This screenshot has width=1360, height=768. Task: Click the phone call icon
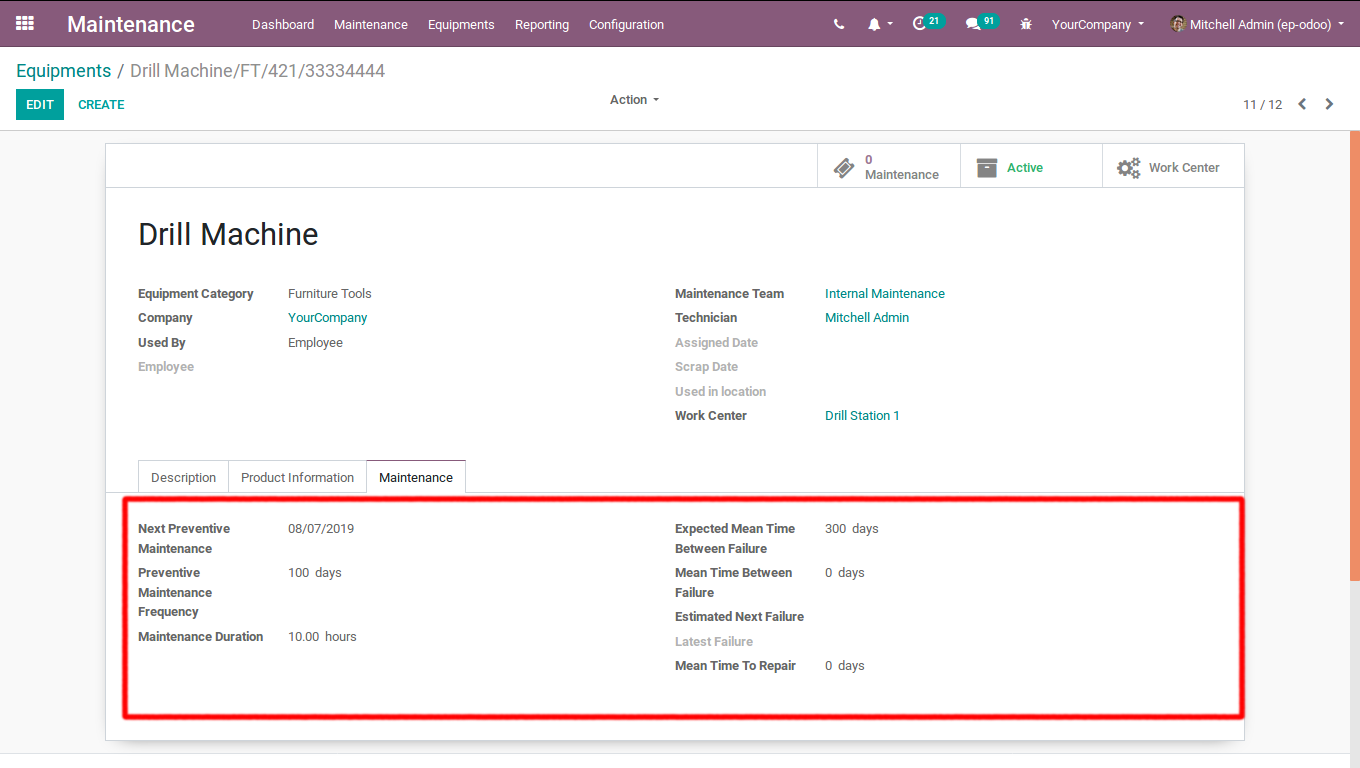coord(838,24)
